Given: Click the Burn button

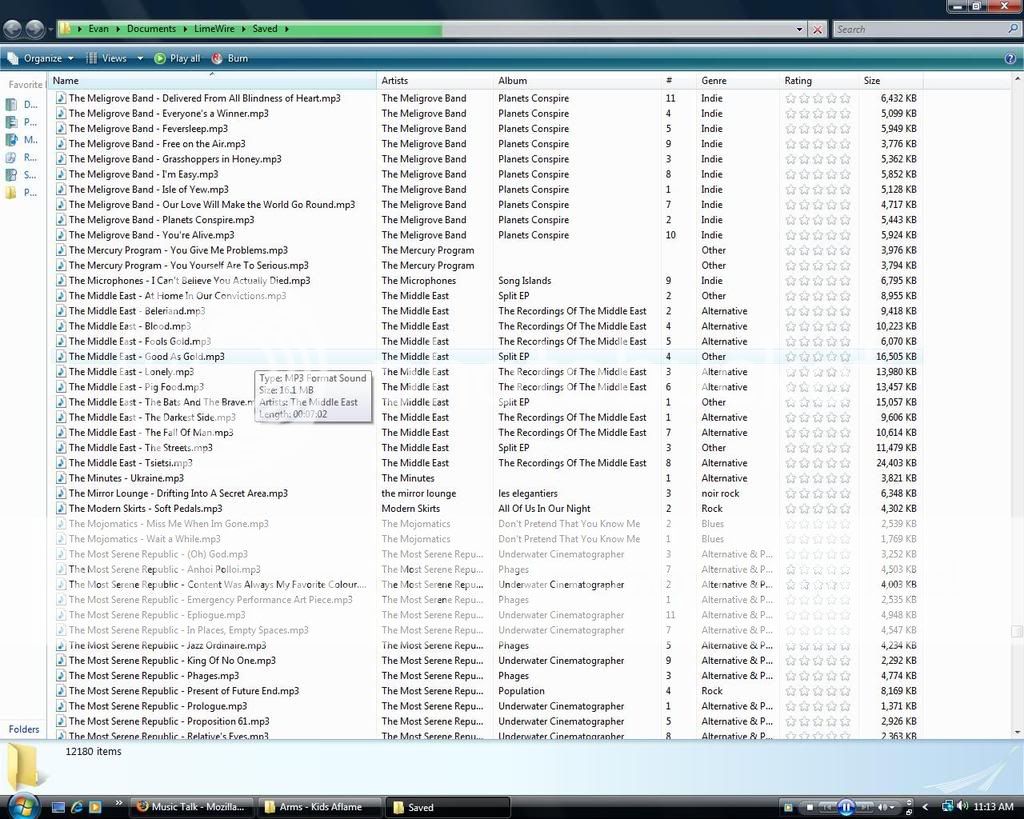Looking at the screenshot, I should [x=230, y=58].
